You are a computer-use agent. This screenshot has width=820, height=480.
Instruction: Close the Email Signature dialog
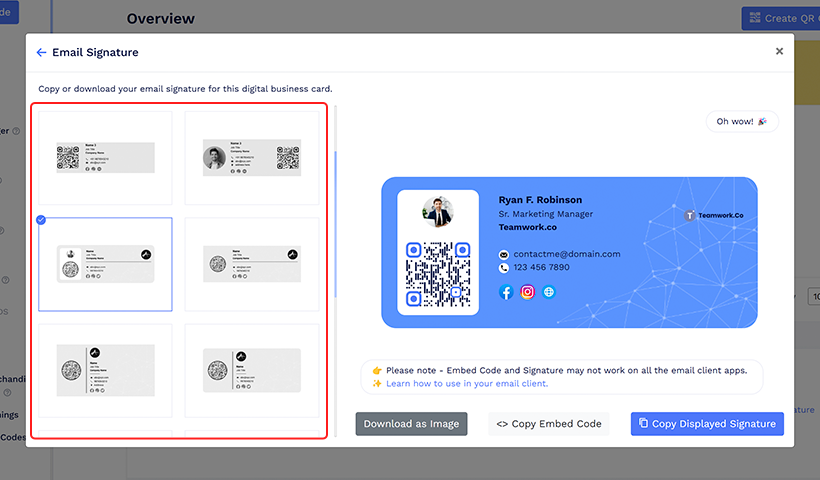(x=779, y=51)
